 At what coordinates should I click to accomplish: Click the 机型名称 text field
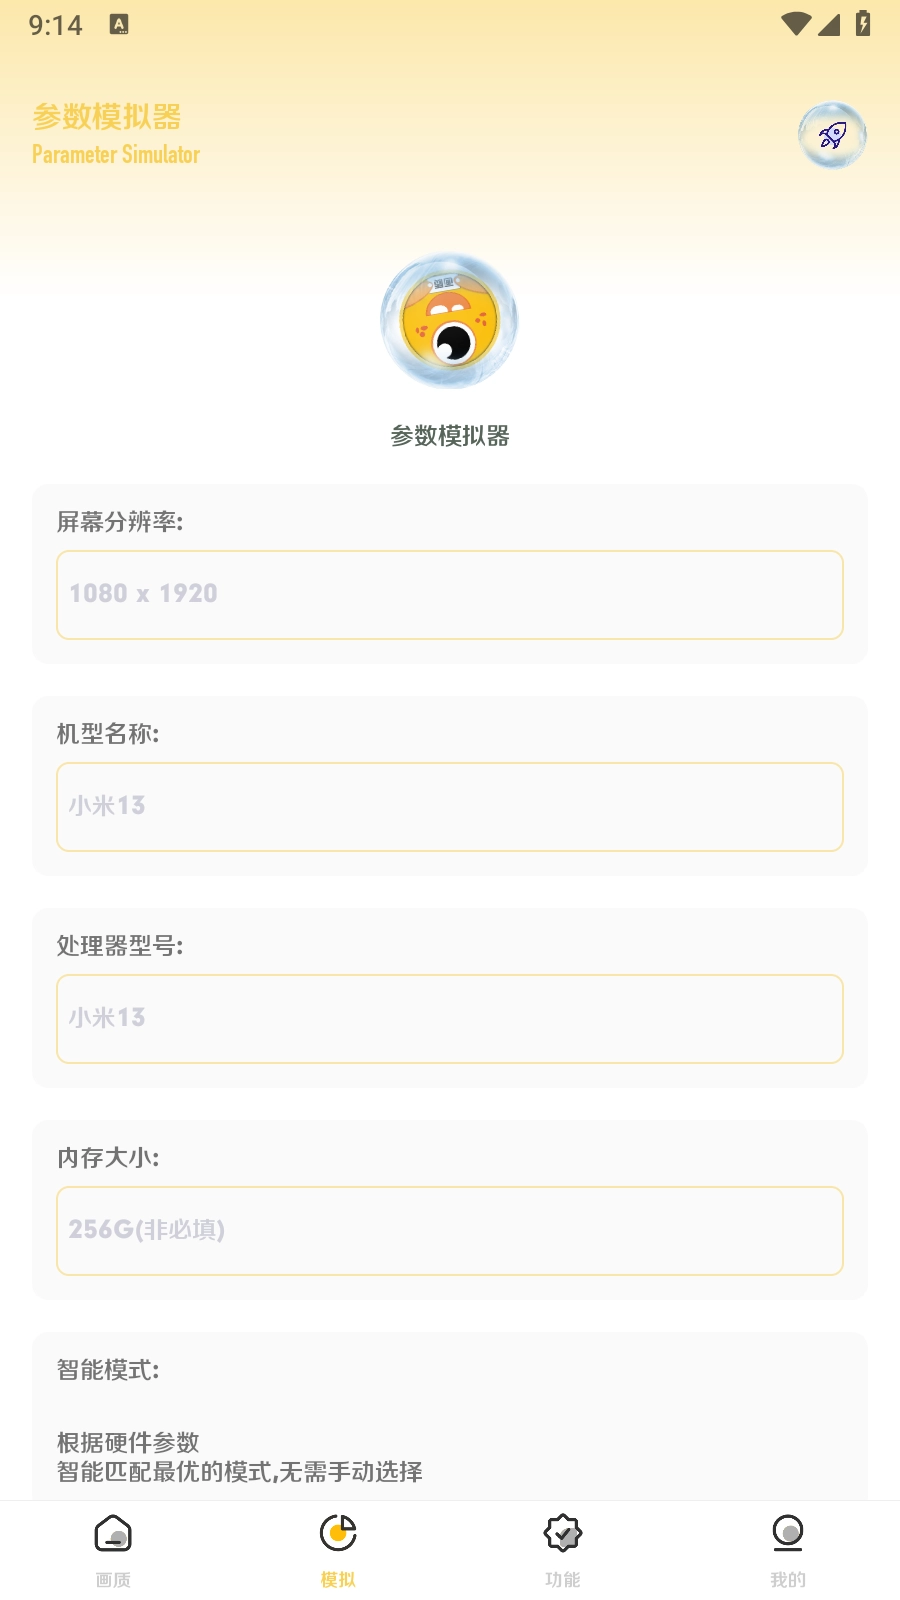pyautogui.click(x=450, y=807)
